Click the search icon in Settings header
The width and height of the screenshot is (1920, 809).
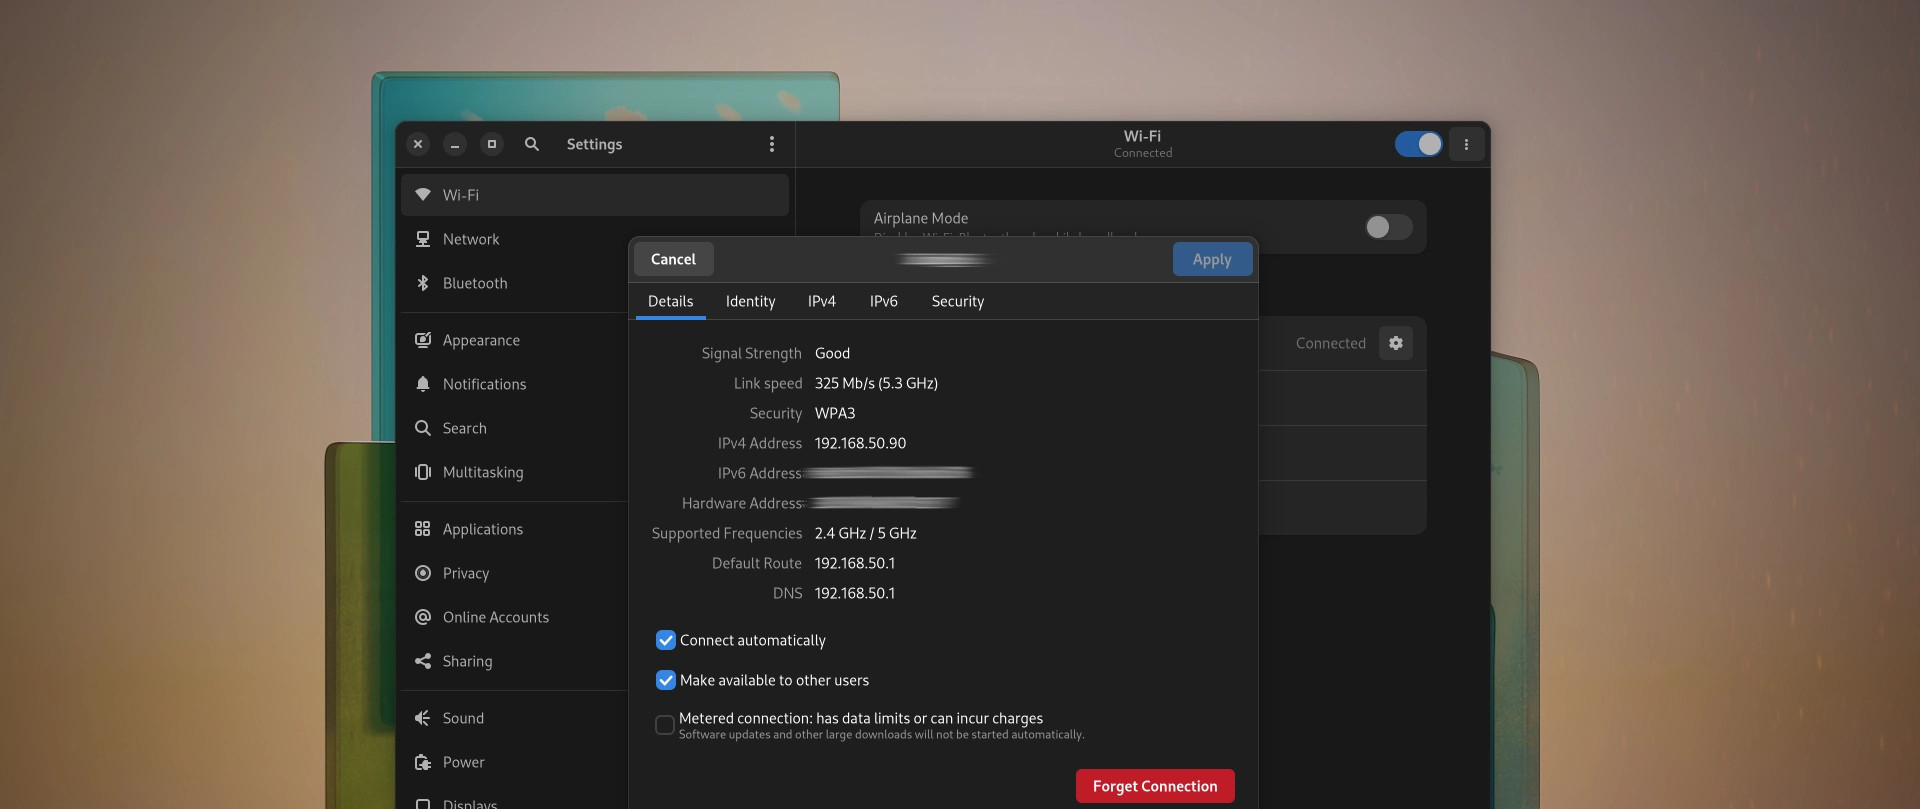point(532,144)
